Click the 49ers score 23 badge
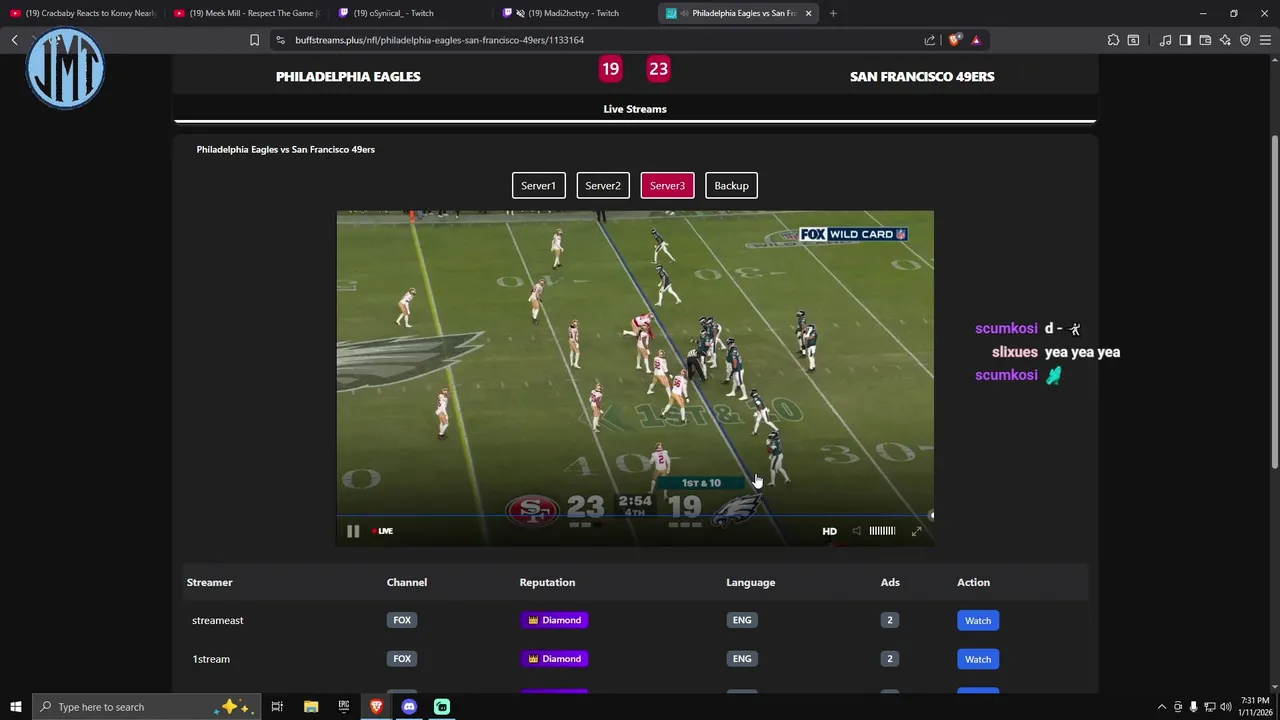Viewport: 1280px width, 720px height. point(658,69)
